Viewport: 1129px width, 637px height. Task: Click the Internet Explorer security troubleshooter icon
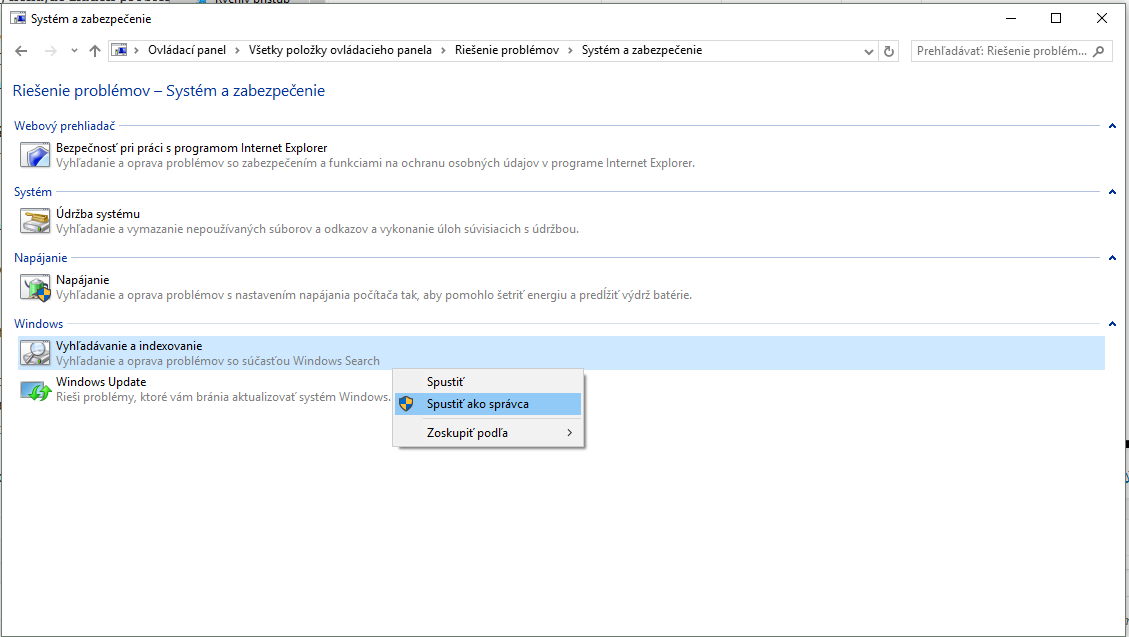(x=35, y=155)
